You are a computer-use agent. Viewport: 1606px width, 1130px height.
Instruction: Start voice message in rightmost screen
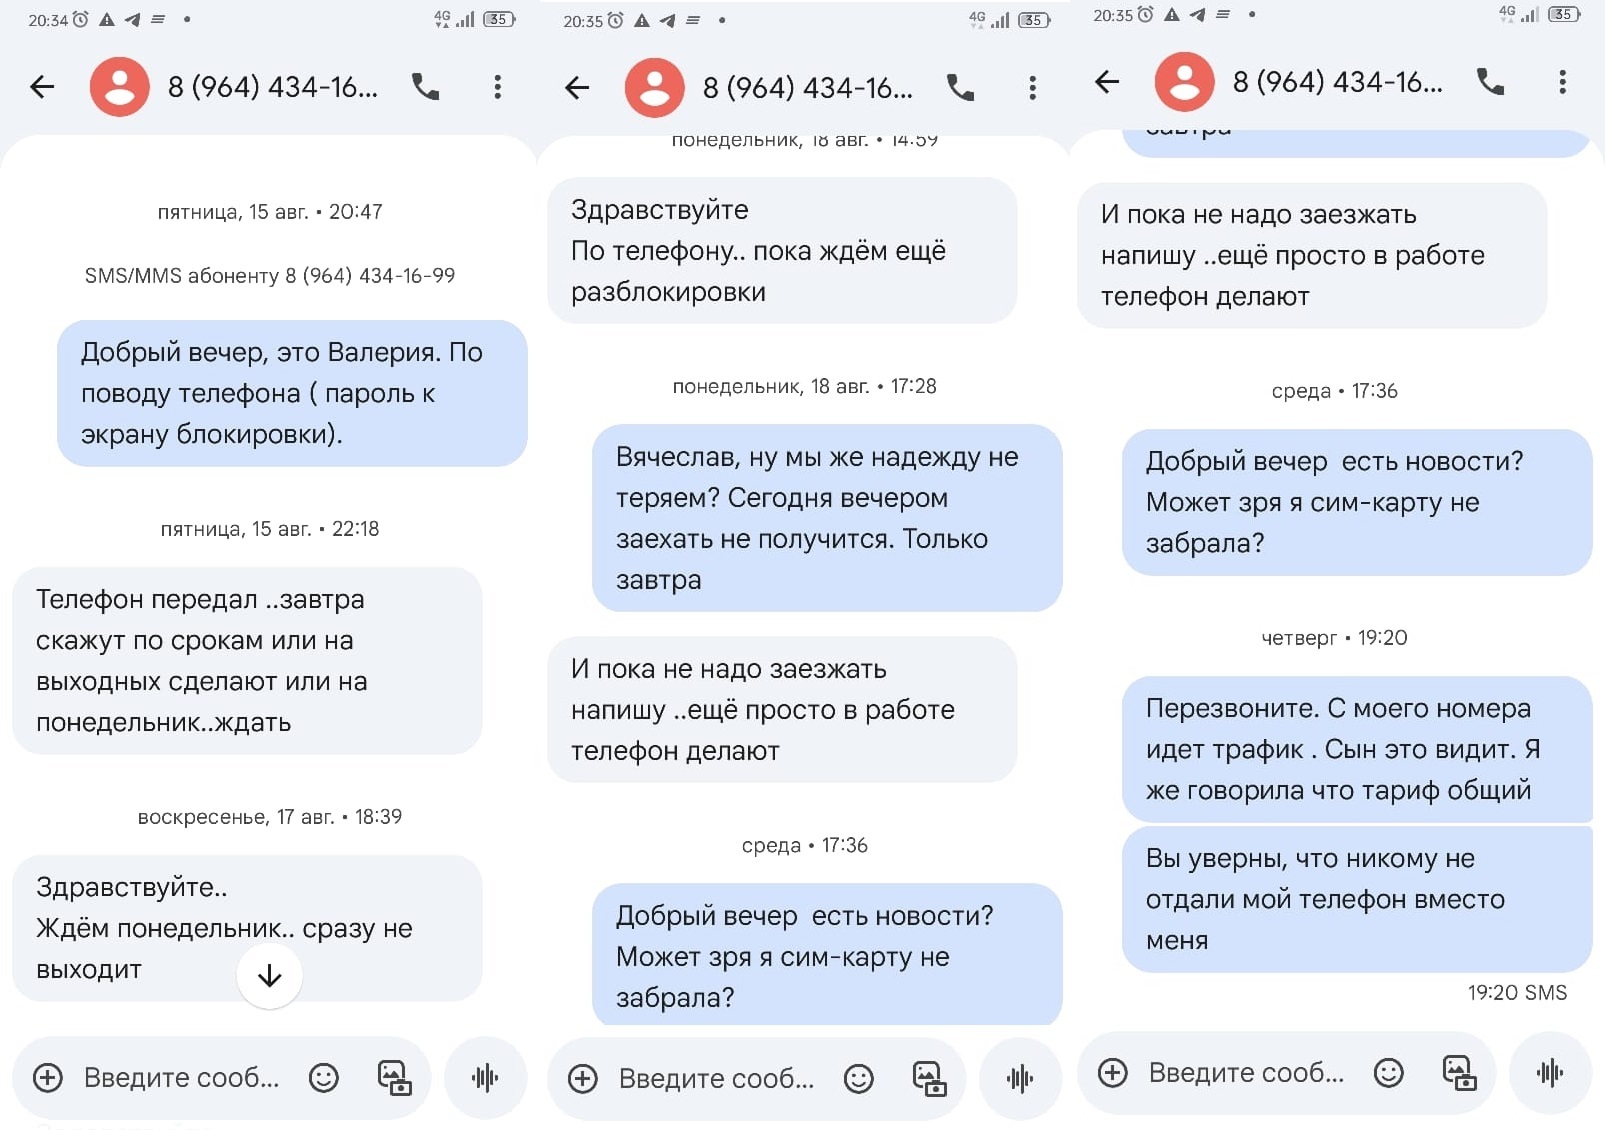pyautogui.click(x=1550, y=1073)
